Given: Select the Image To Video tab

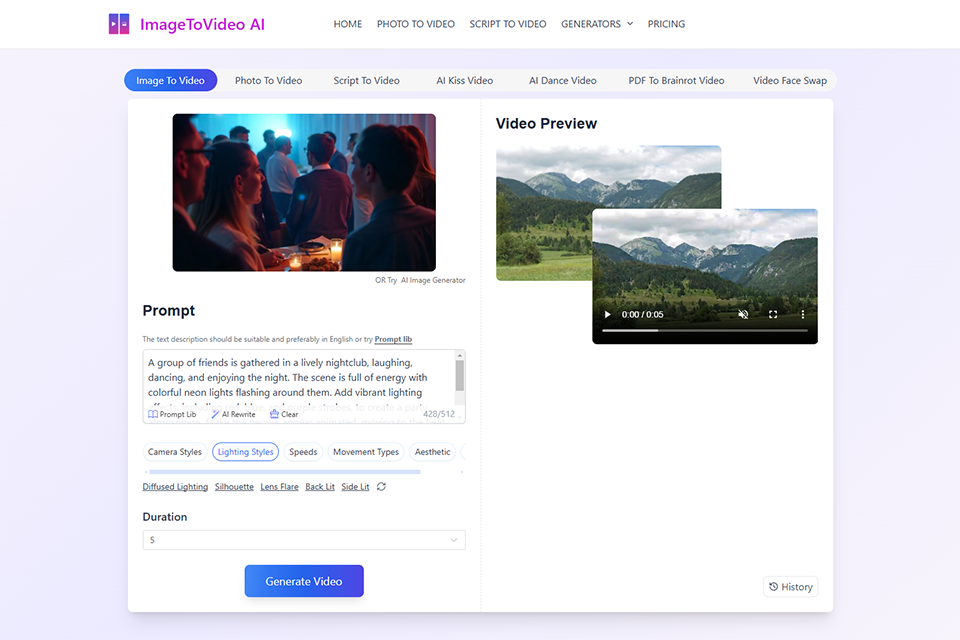Looking at the screenshot, I should point(170,80).
